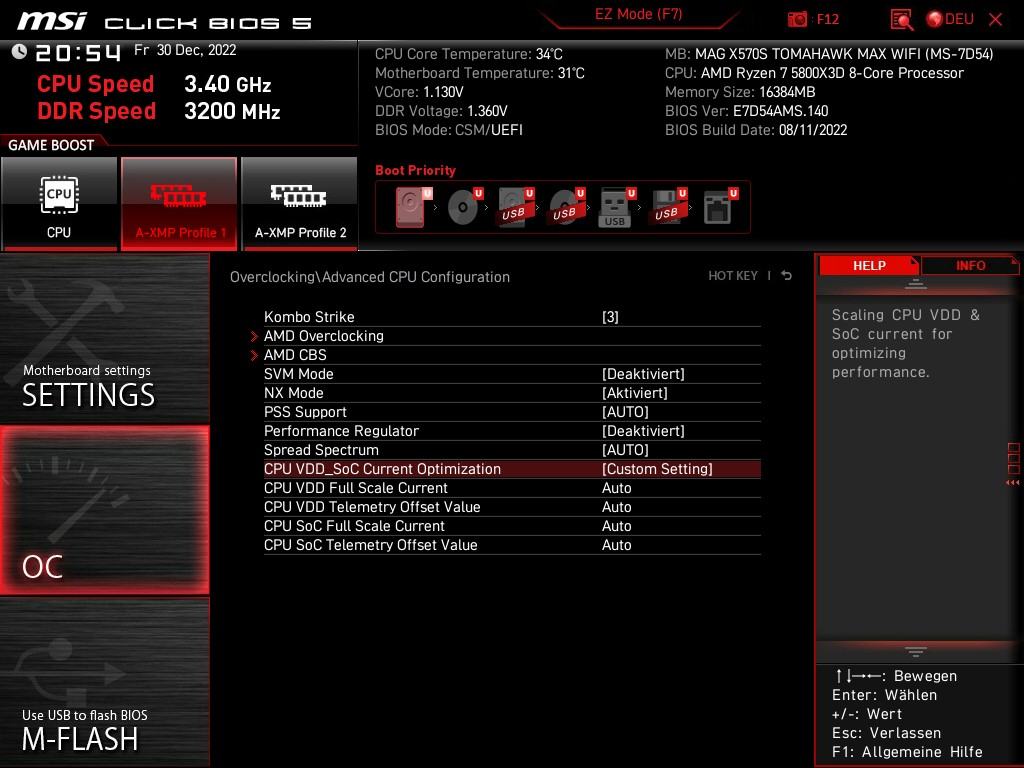Viewport: 1024px width, 768px height.
Task: Switch to the INFO tab
Action: coord(970,265)
